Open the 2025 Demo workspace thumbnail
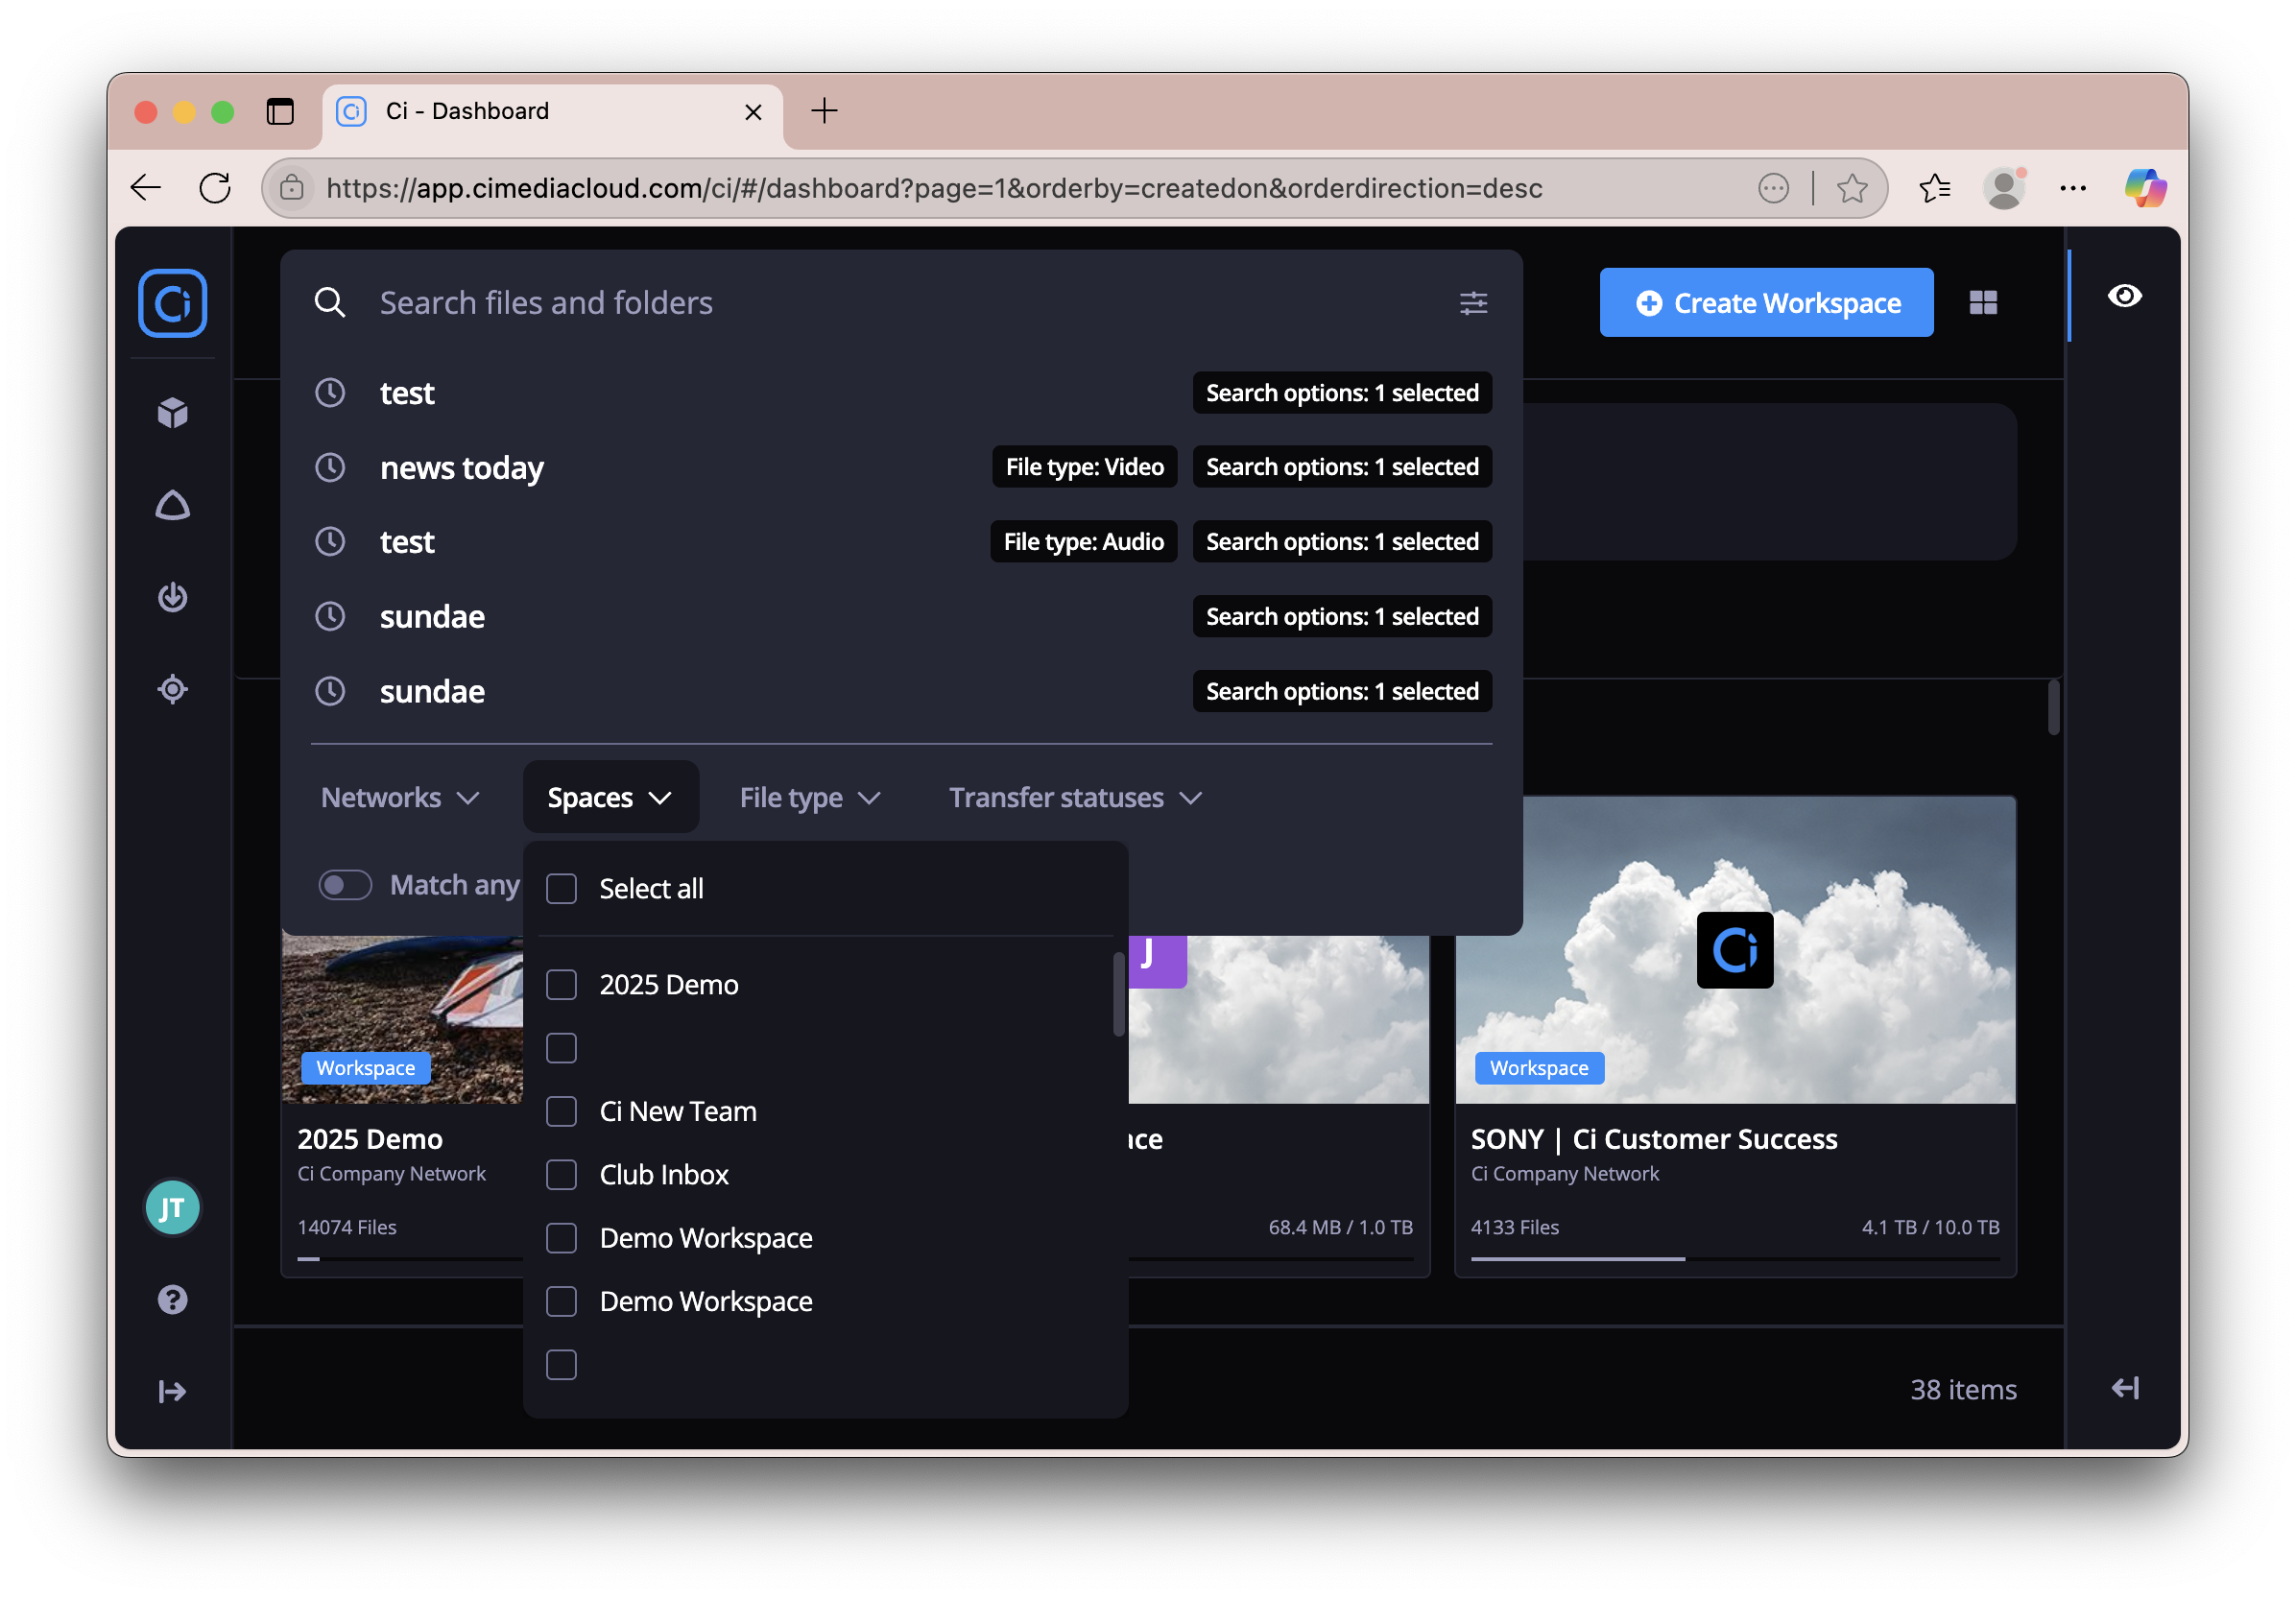2296x1599 pixels. point(402,1020)
